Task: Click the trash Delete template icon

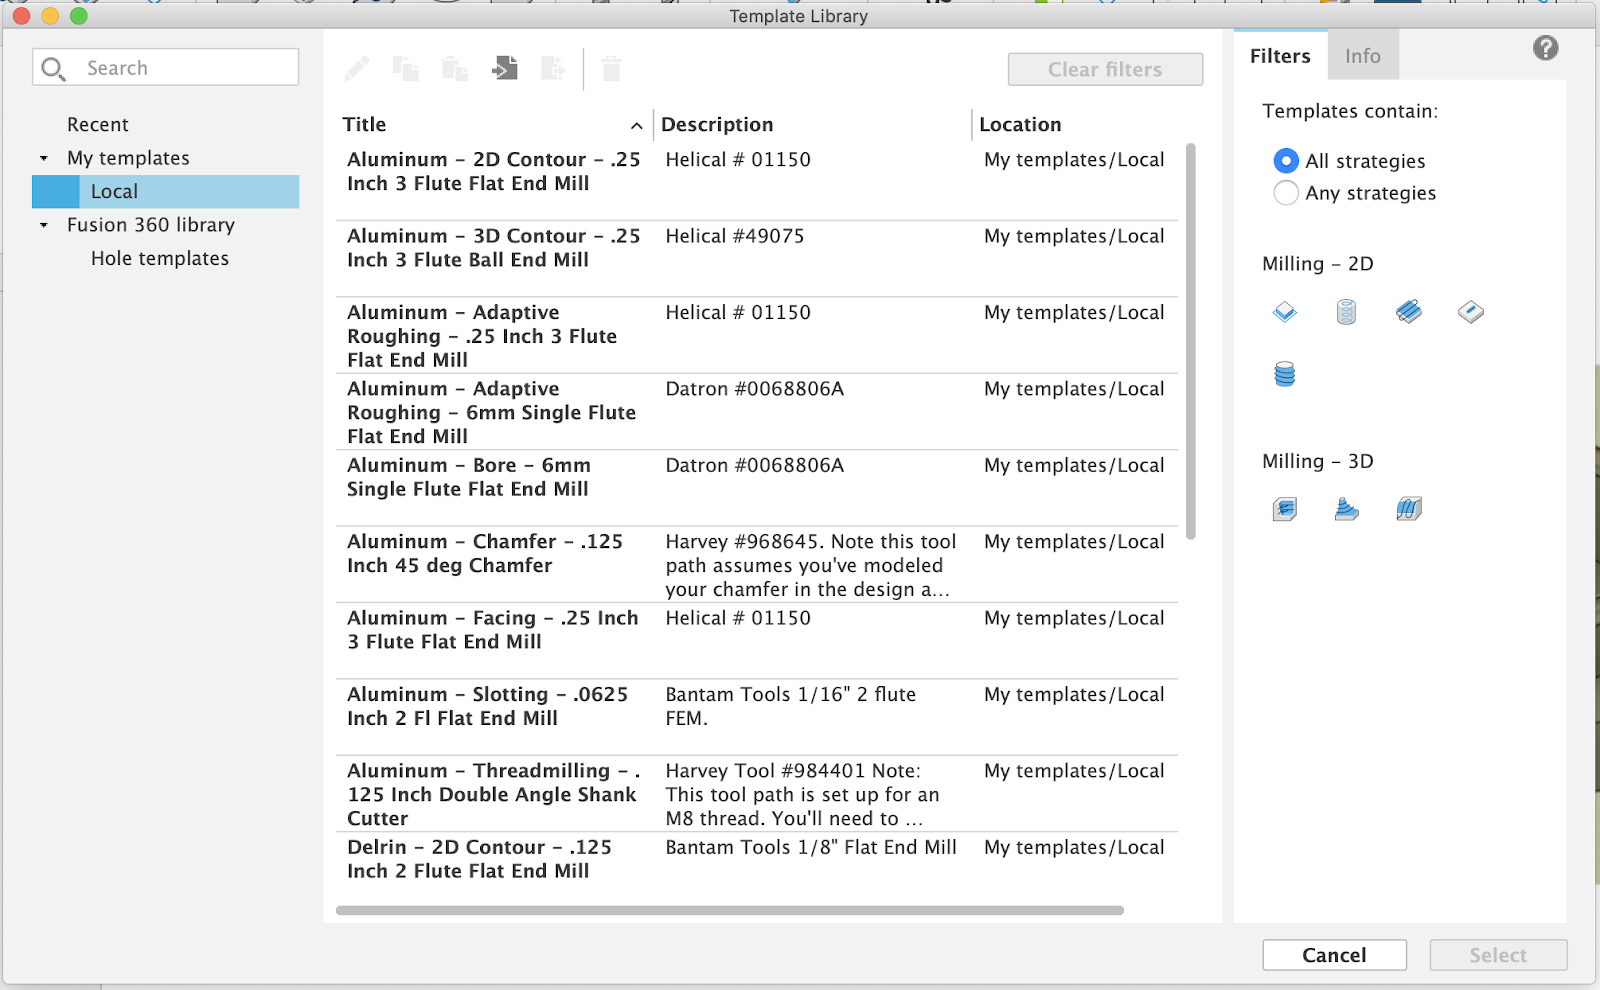Action: tap(611, 68)
